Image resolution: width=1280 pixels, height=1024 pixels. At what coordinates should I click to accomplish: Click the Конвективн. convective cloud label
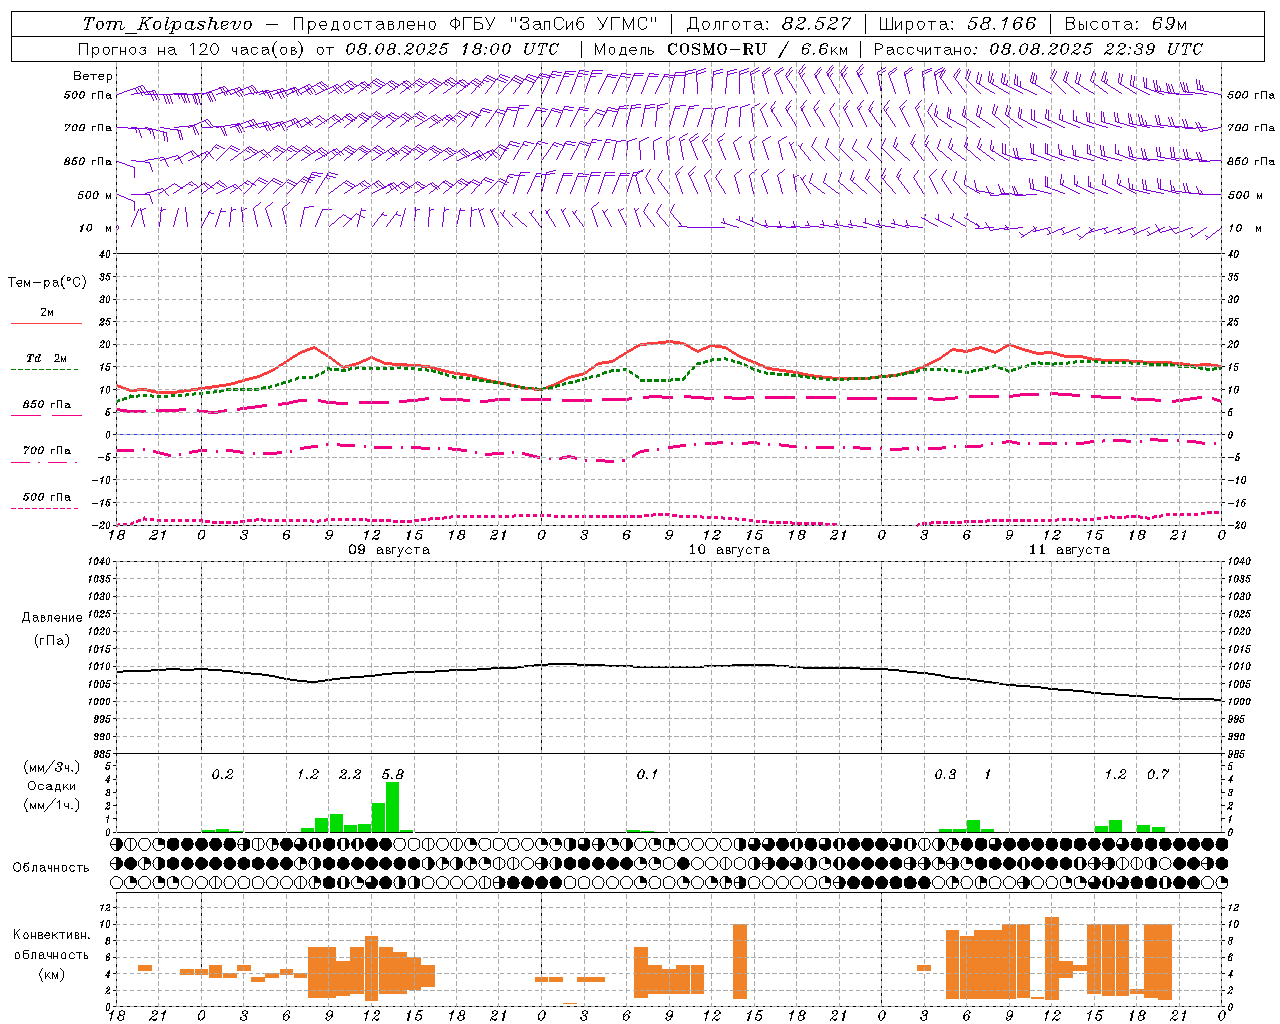click(x=51, y=935)
